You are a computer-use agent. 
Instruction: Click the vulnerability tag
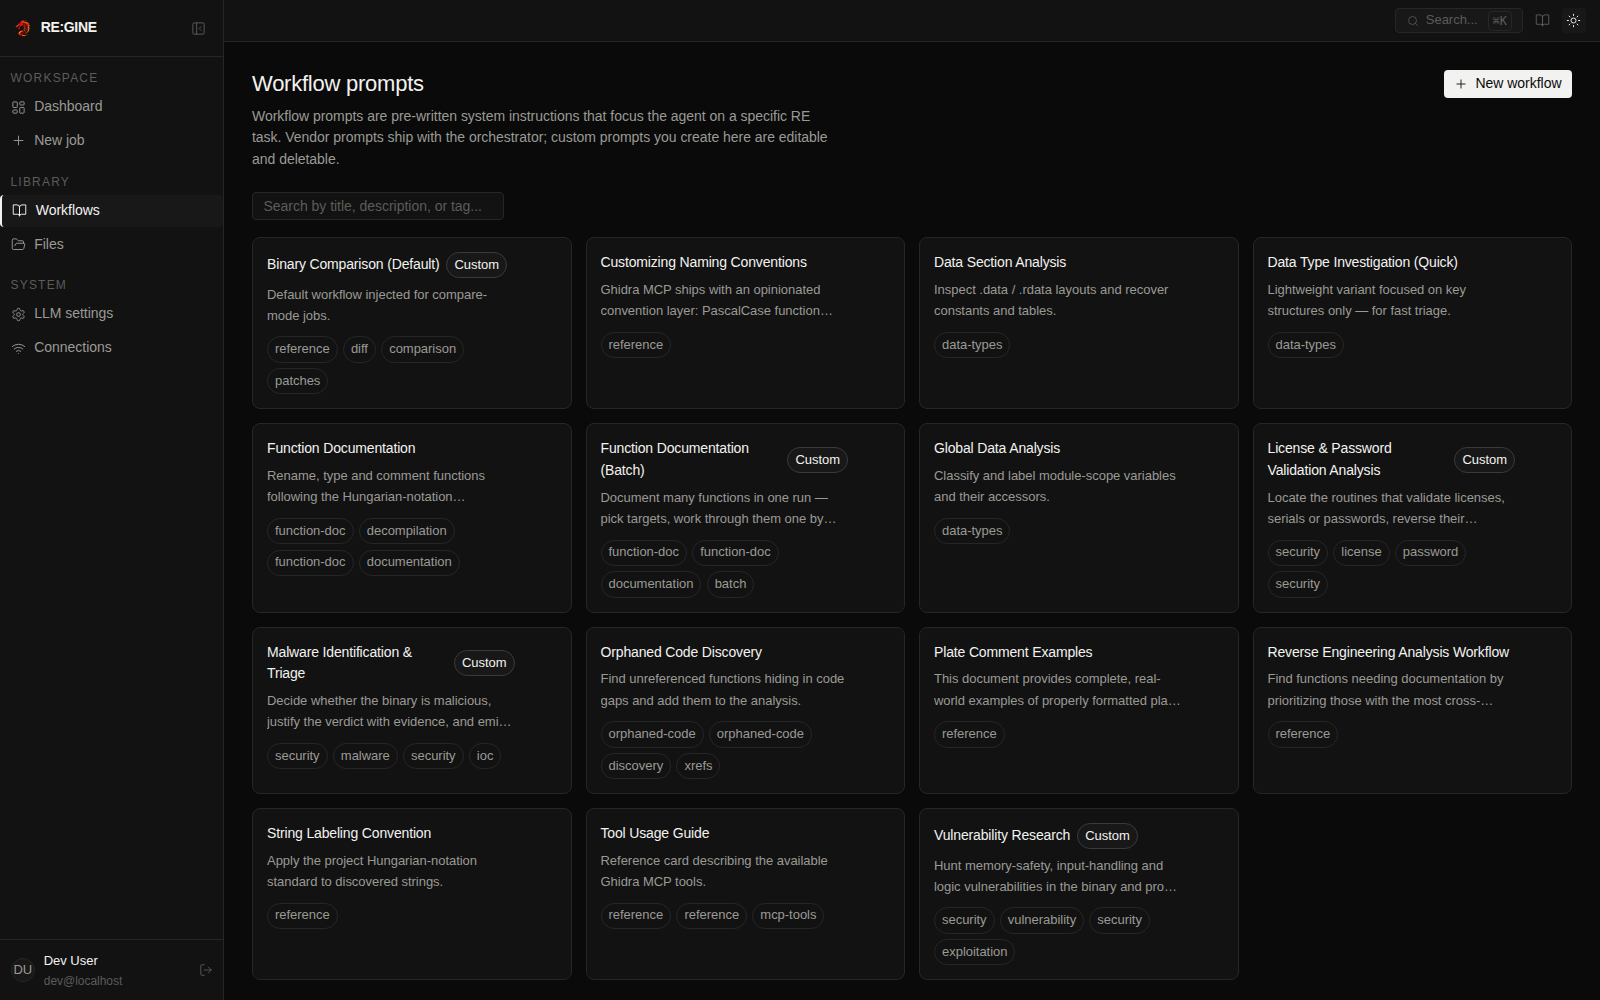point(1042,920)
